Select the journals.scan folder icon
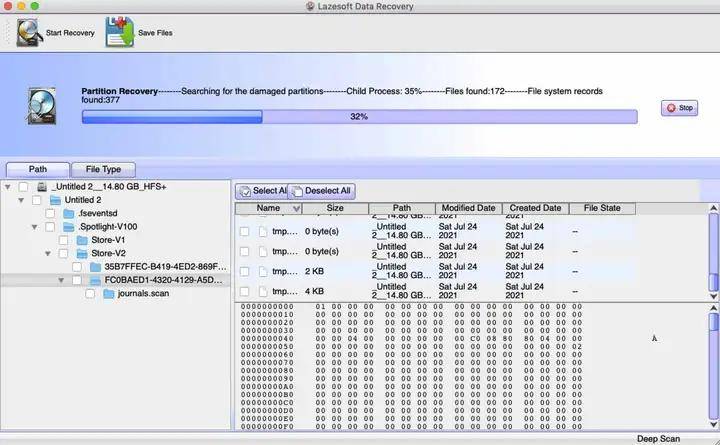This screenshot has height=445, width=720. 109,293
